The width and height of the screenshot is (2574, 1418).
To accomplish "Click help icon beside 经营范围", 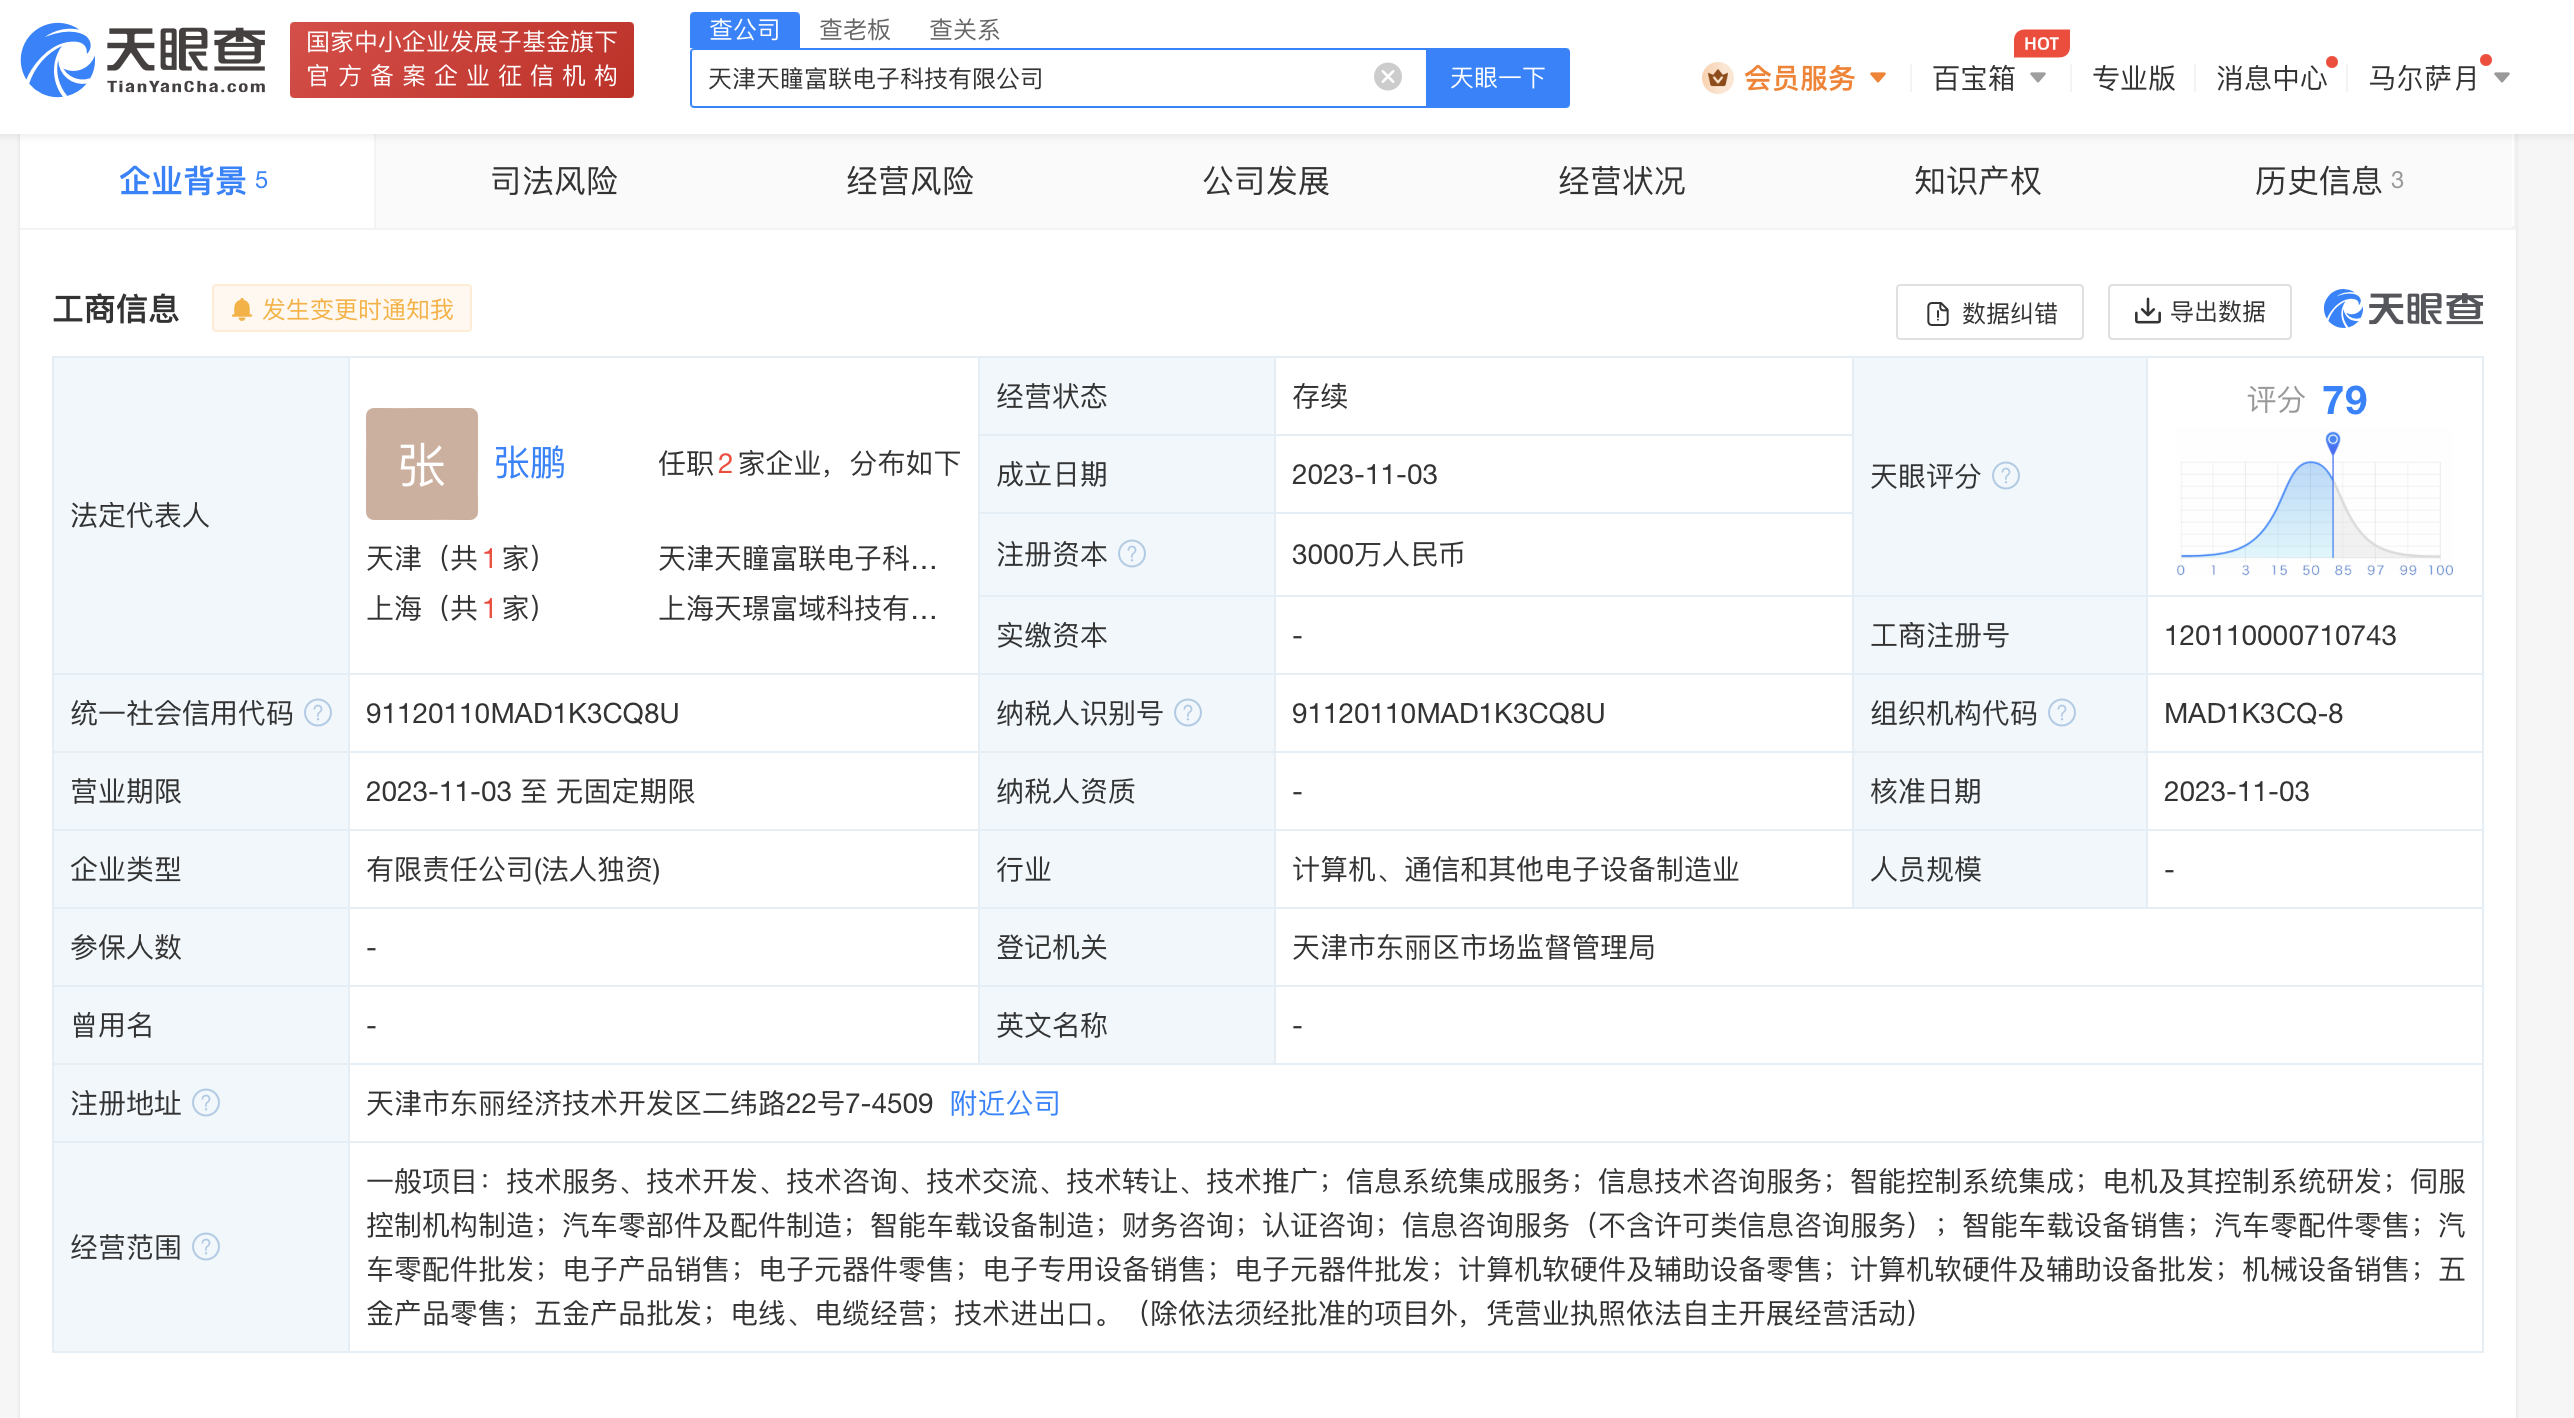I will point(206,1246).
